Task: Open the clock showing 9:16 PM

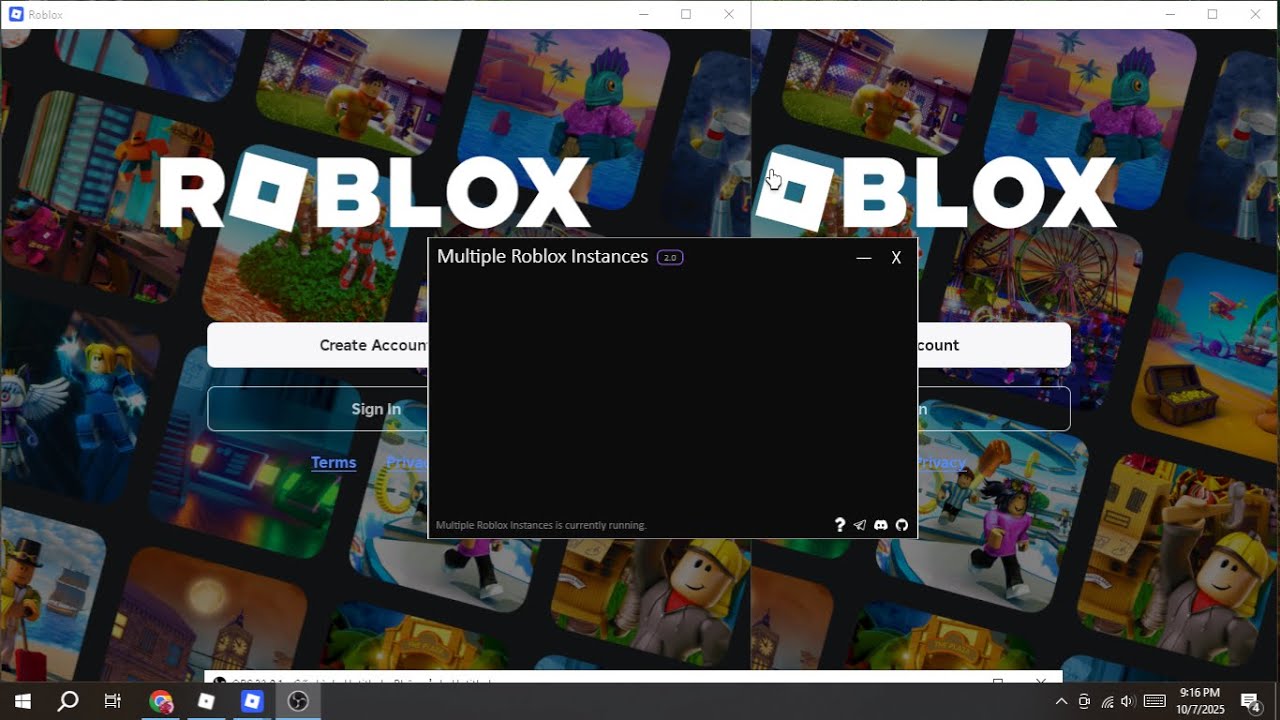Action: point(1200,701)
